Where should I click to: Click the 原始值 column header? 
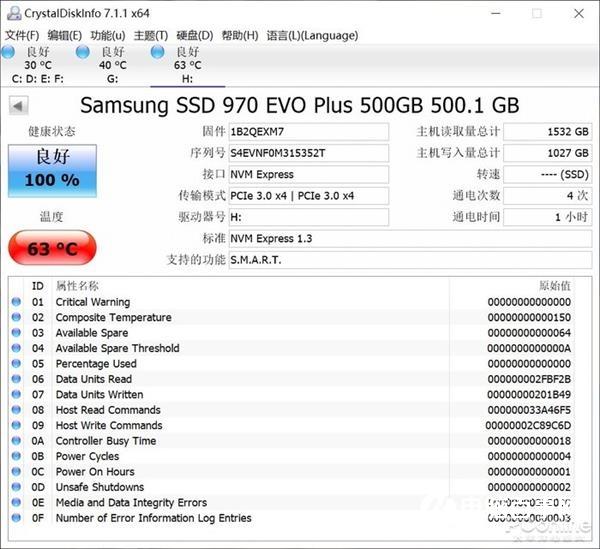pos(555,286)
